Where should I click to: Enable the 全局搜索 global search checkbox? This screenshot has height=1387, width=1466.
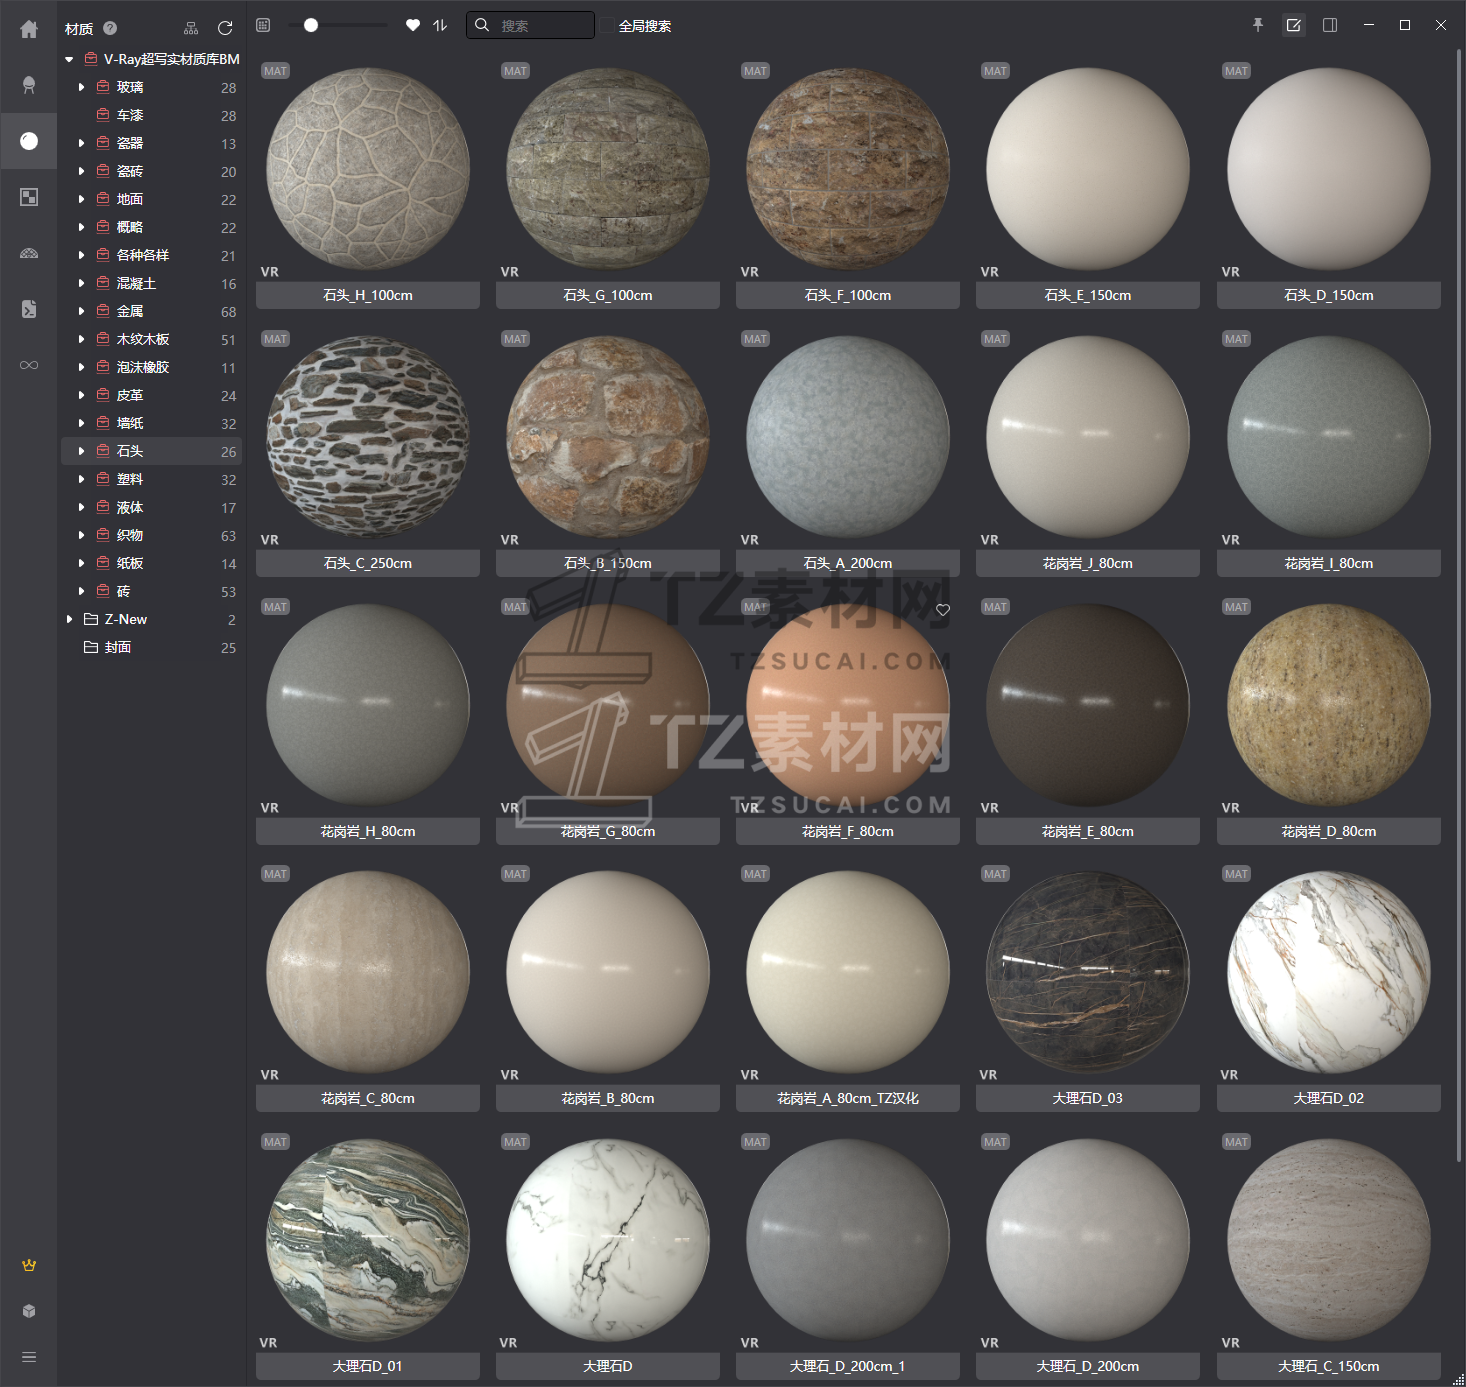(607, 26)
